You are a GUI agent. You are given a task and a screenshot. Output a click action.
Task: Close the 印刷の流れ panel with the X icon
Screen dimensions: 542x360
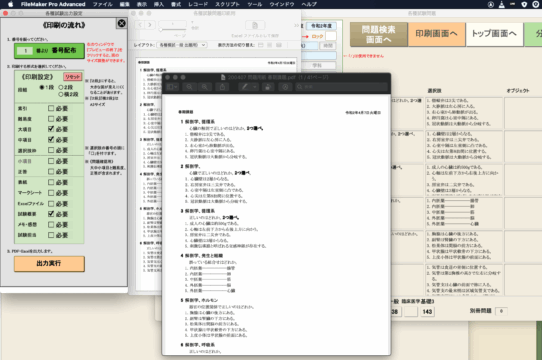coord(121,24)
